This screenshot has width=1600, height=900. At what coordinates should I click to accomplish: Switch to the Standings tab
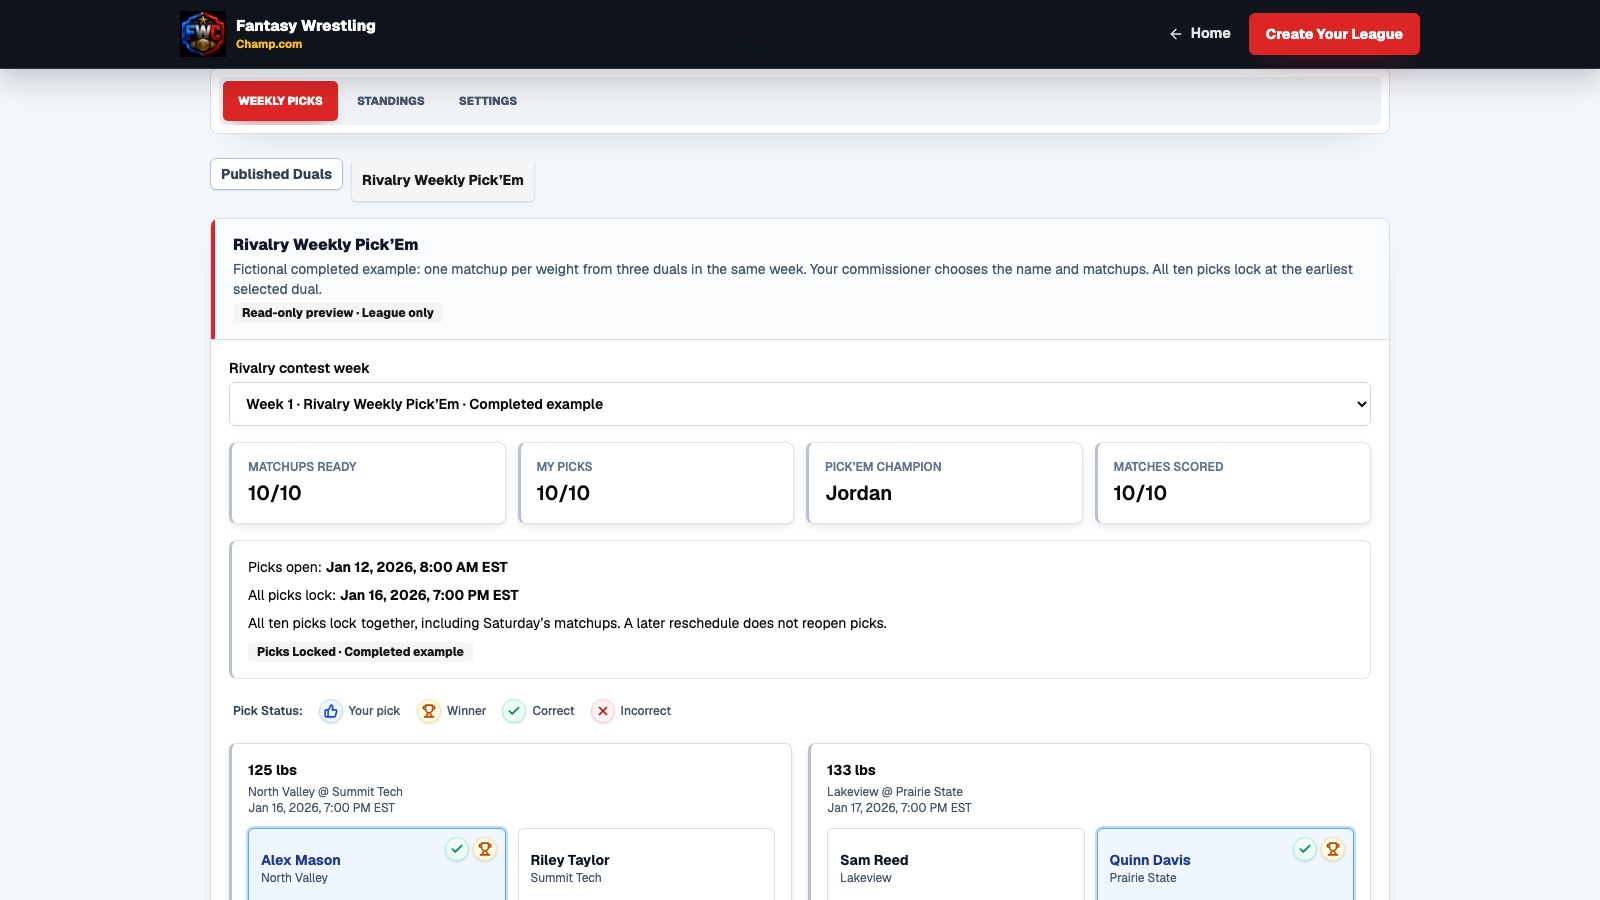391,101
